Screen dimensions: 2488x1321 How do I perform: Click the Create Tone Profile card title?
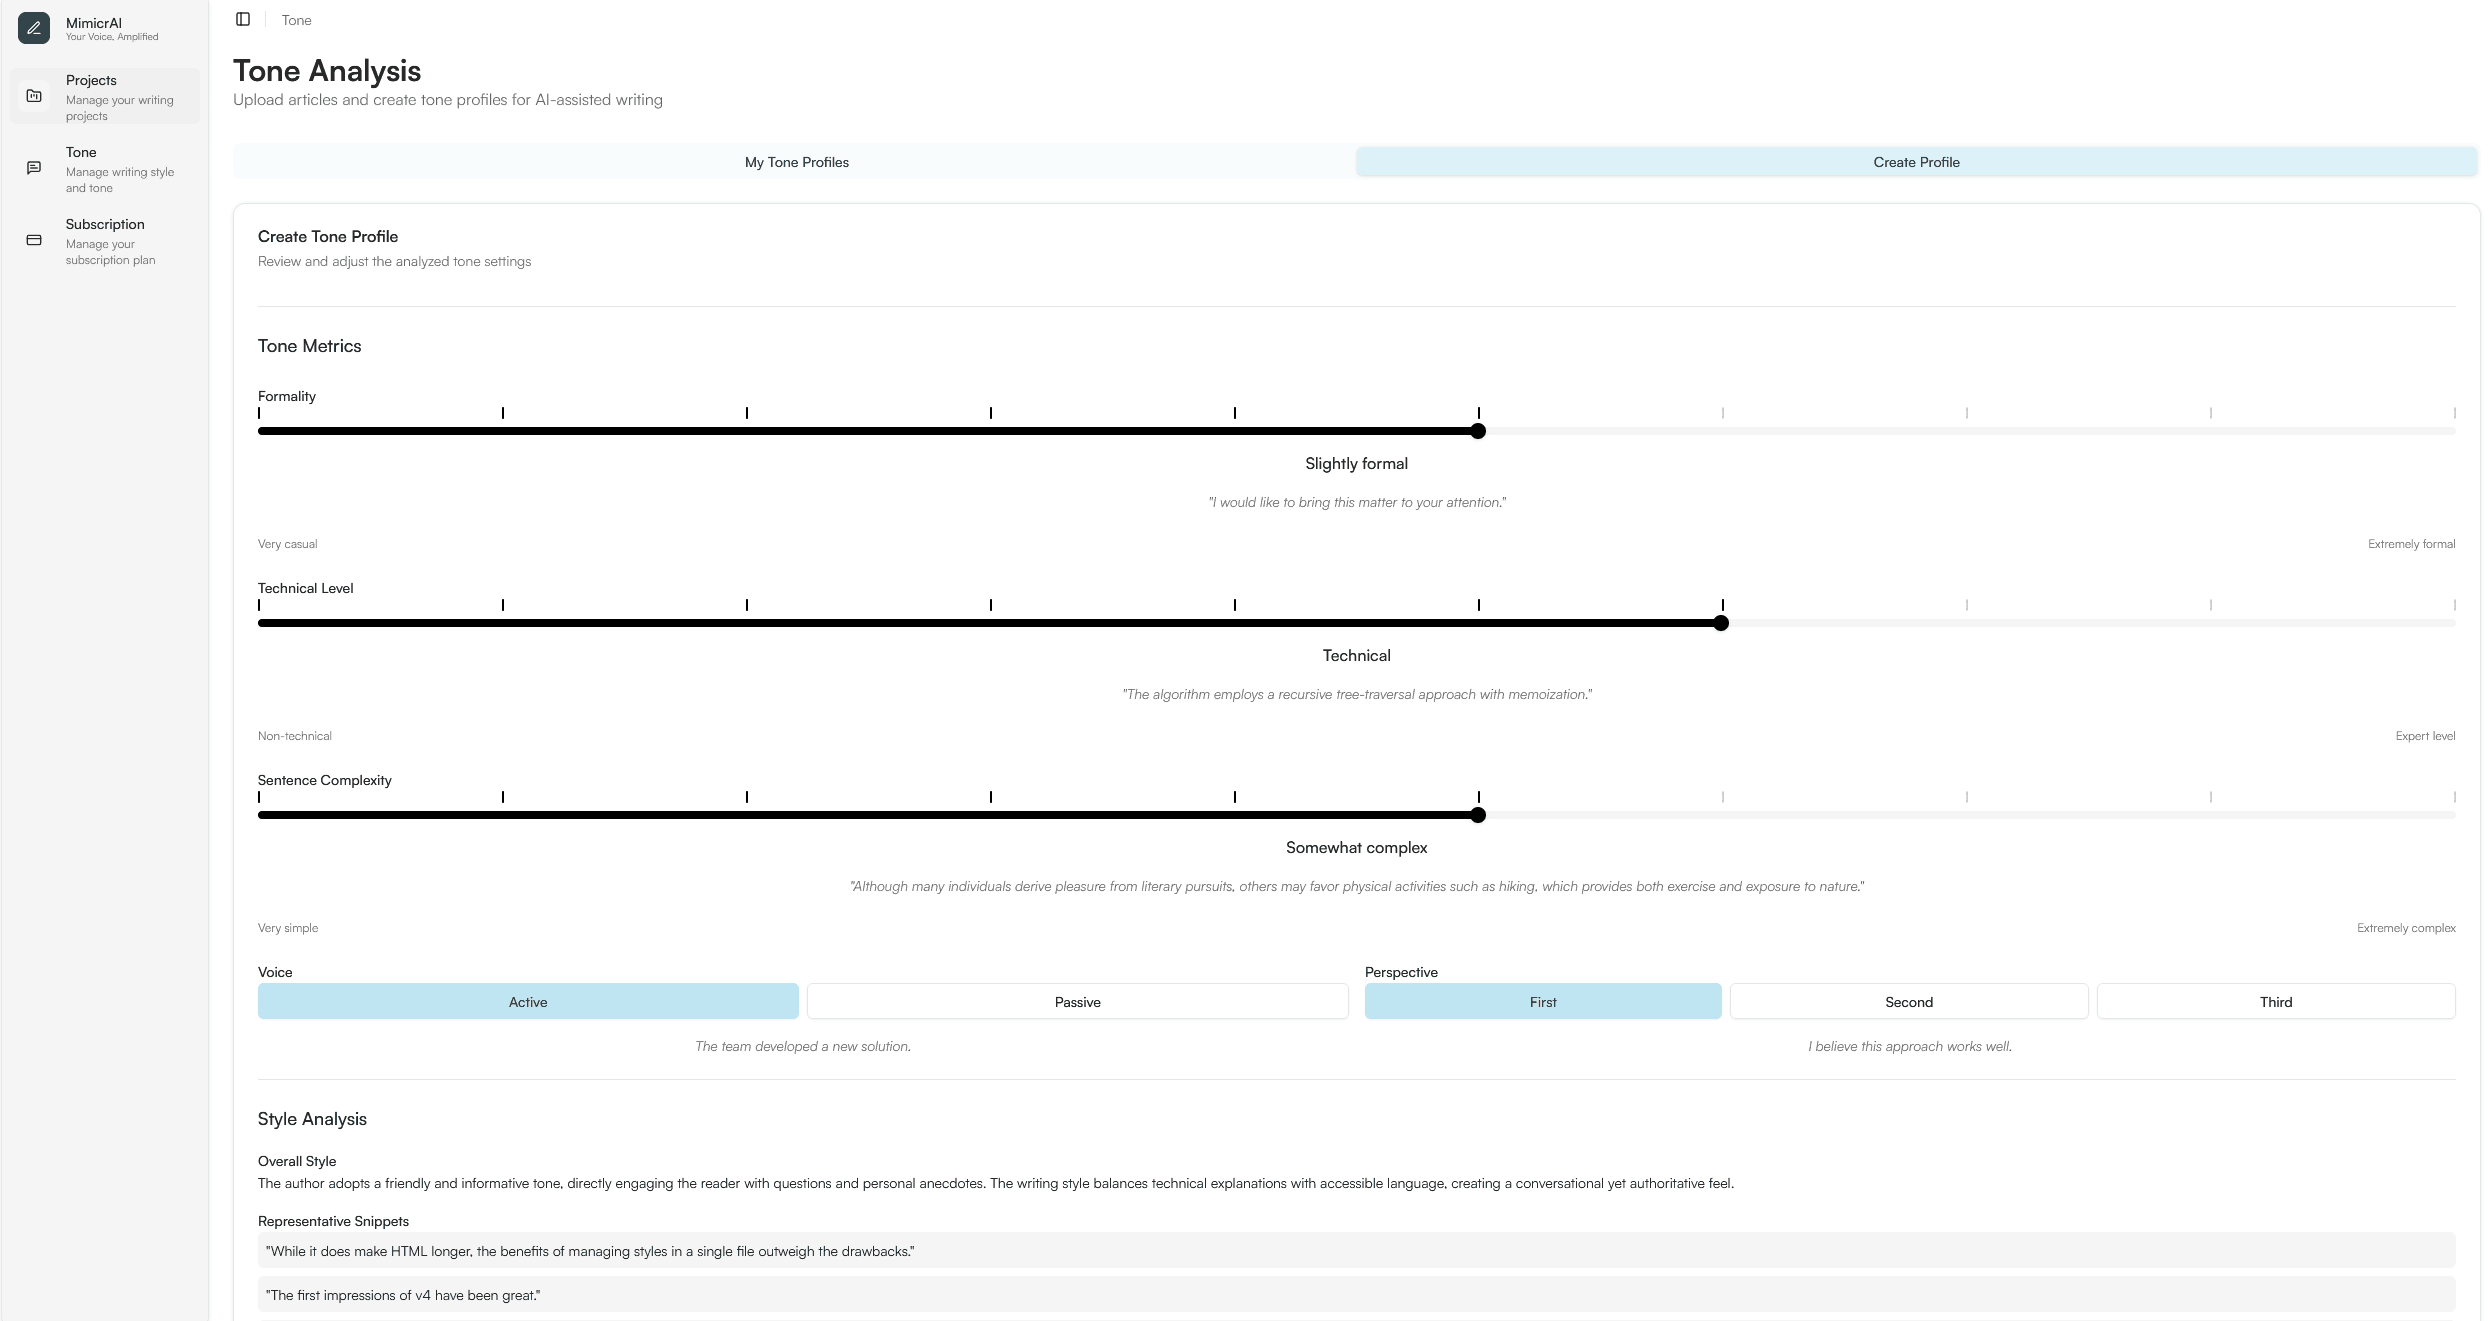coord(328,237)
